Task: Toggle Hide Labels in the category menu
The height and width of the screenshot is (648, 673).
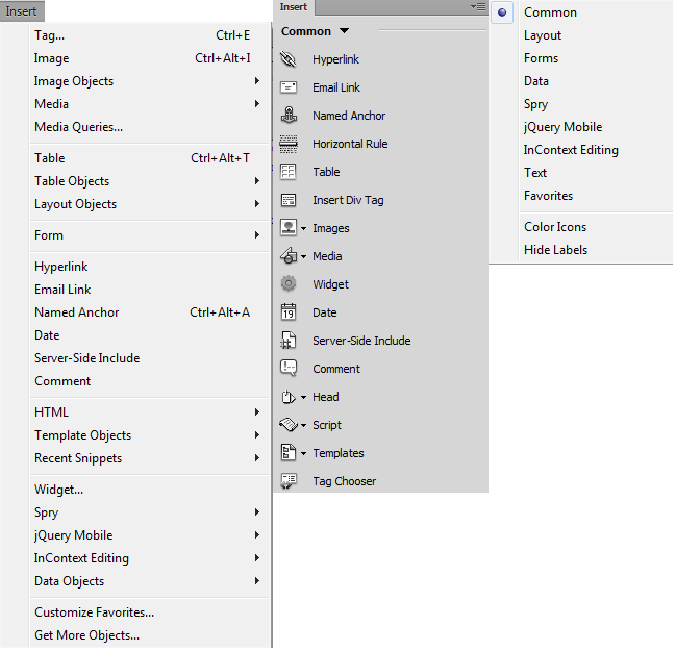Action: [555, 250]
